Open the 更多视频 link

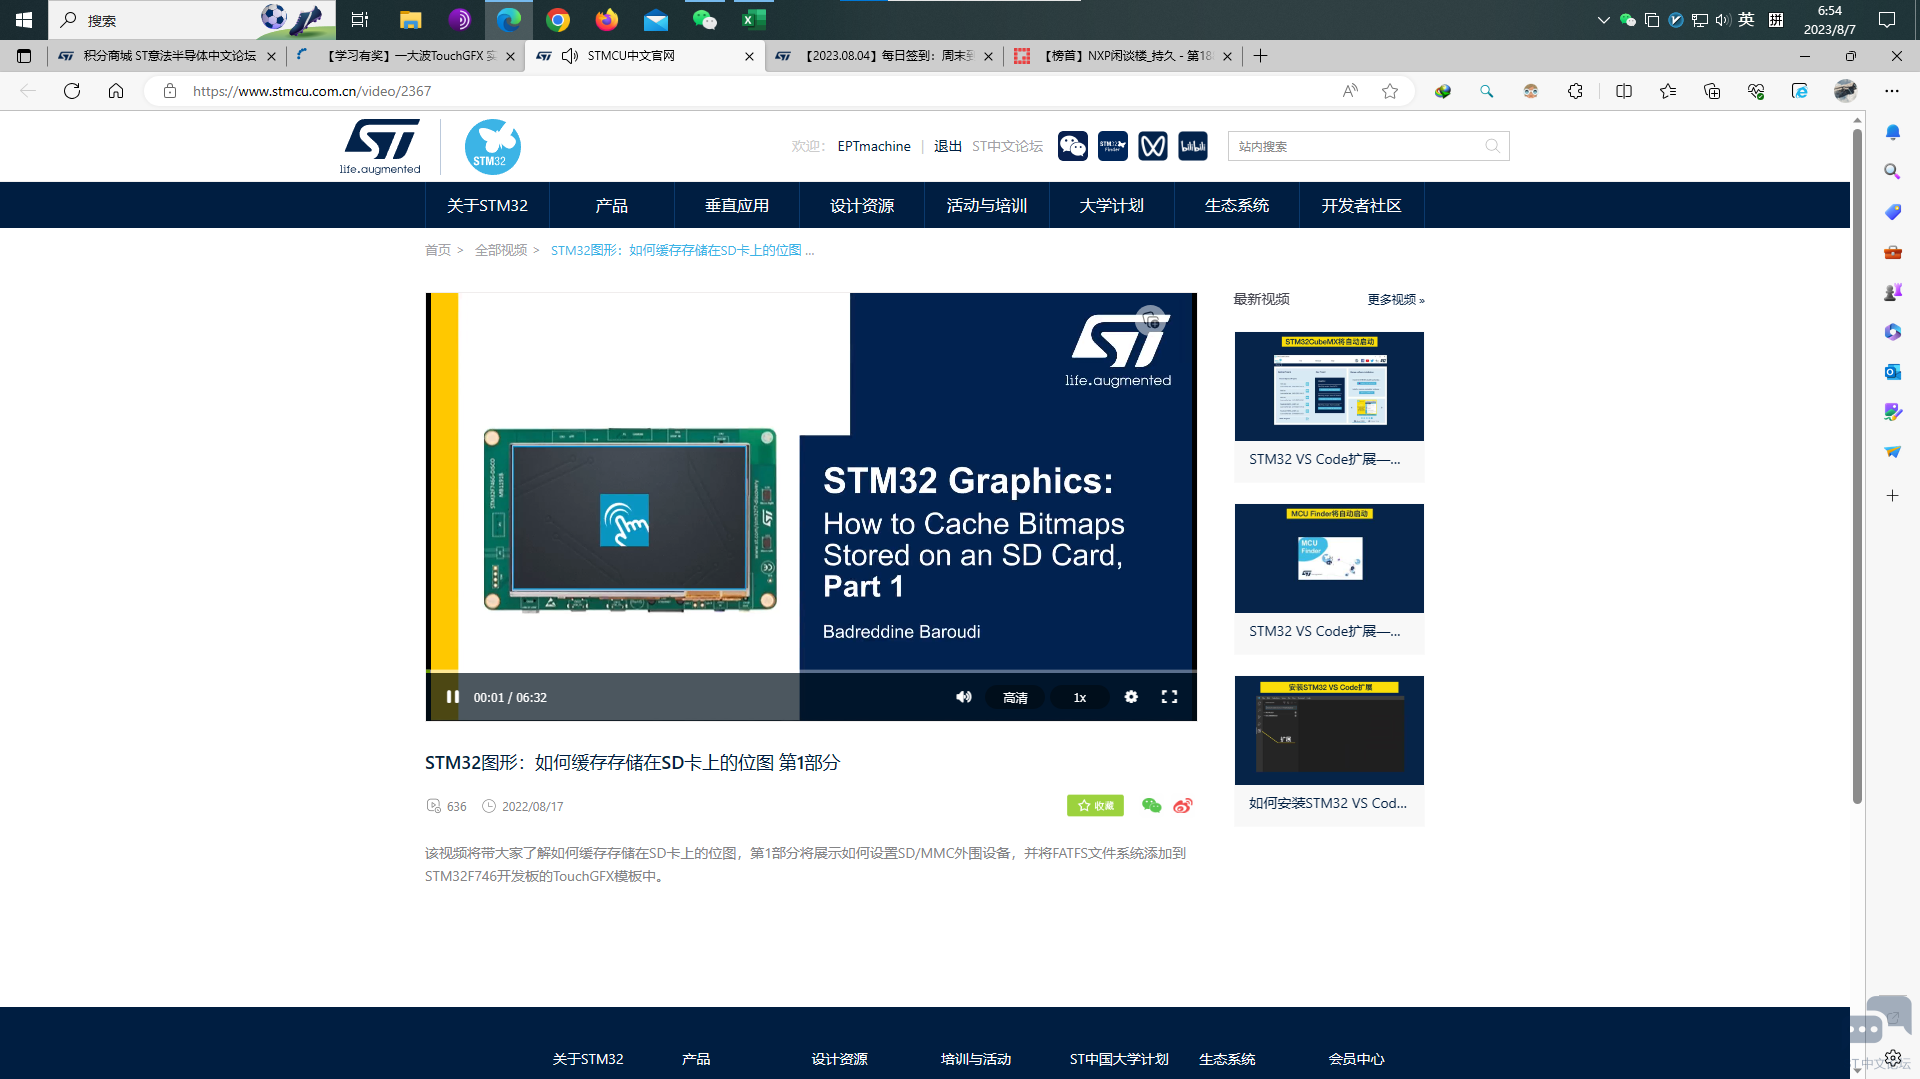pyautogui.click(x=1396, y=300)
